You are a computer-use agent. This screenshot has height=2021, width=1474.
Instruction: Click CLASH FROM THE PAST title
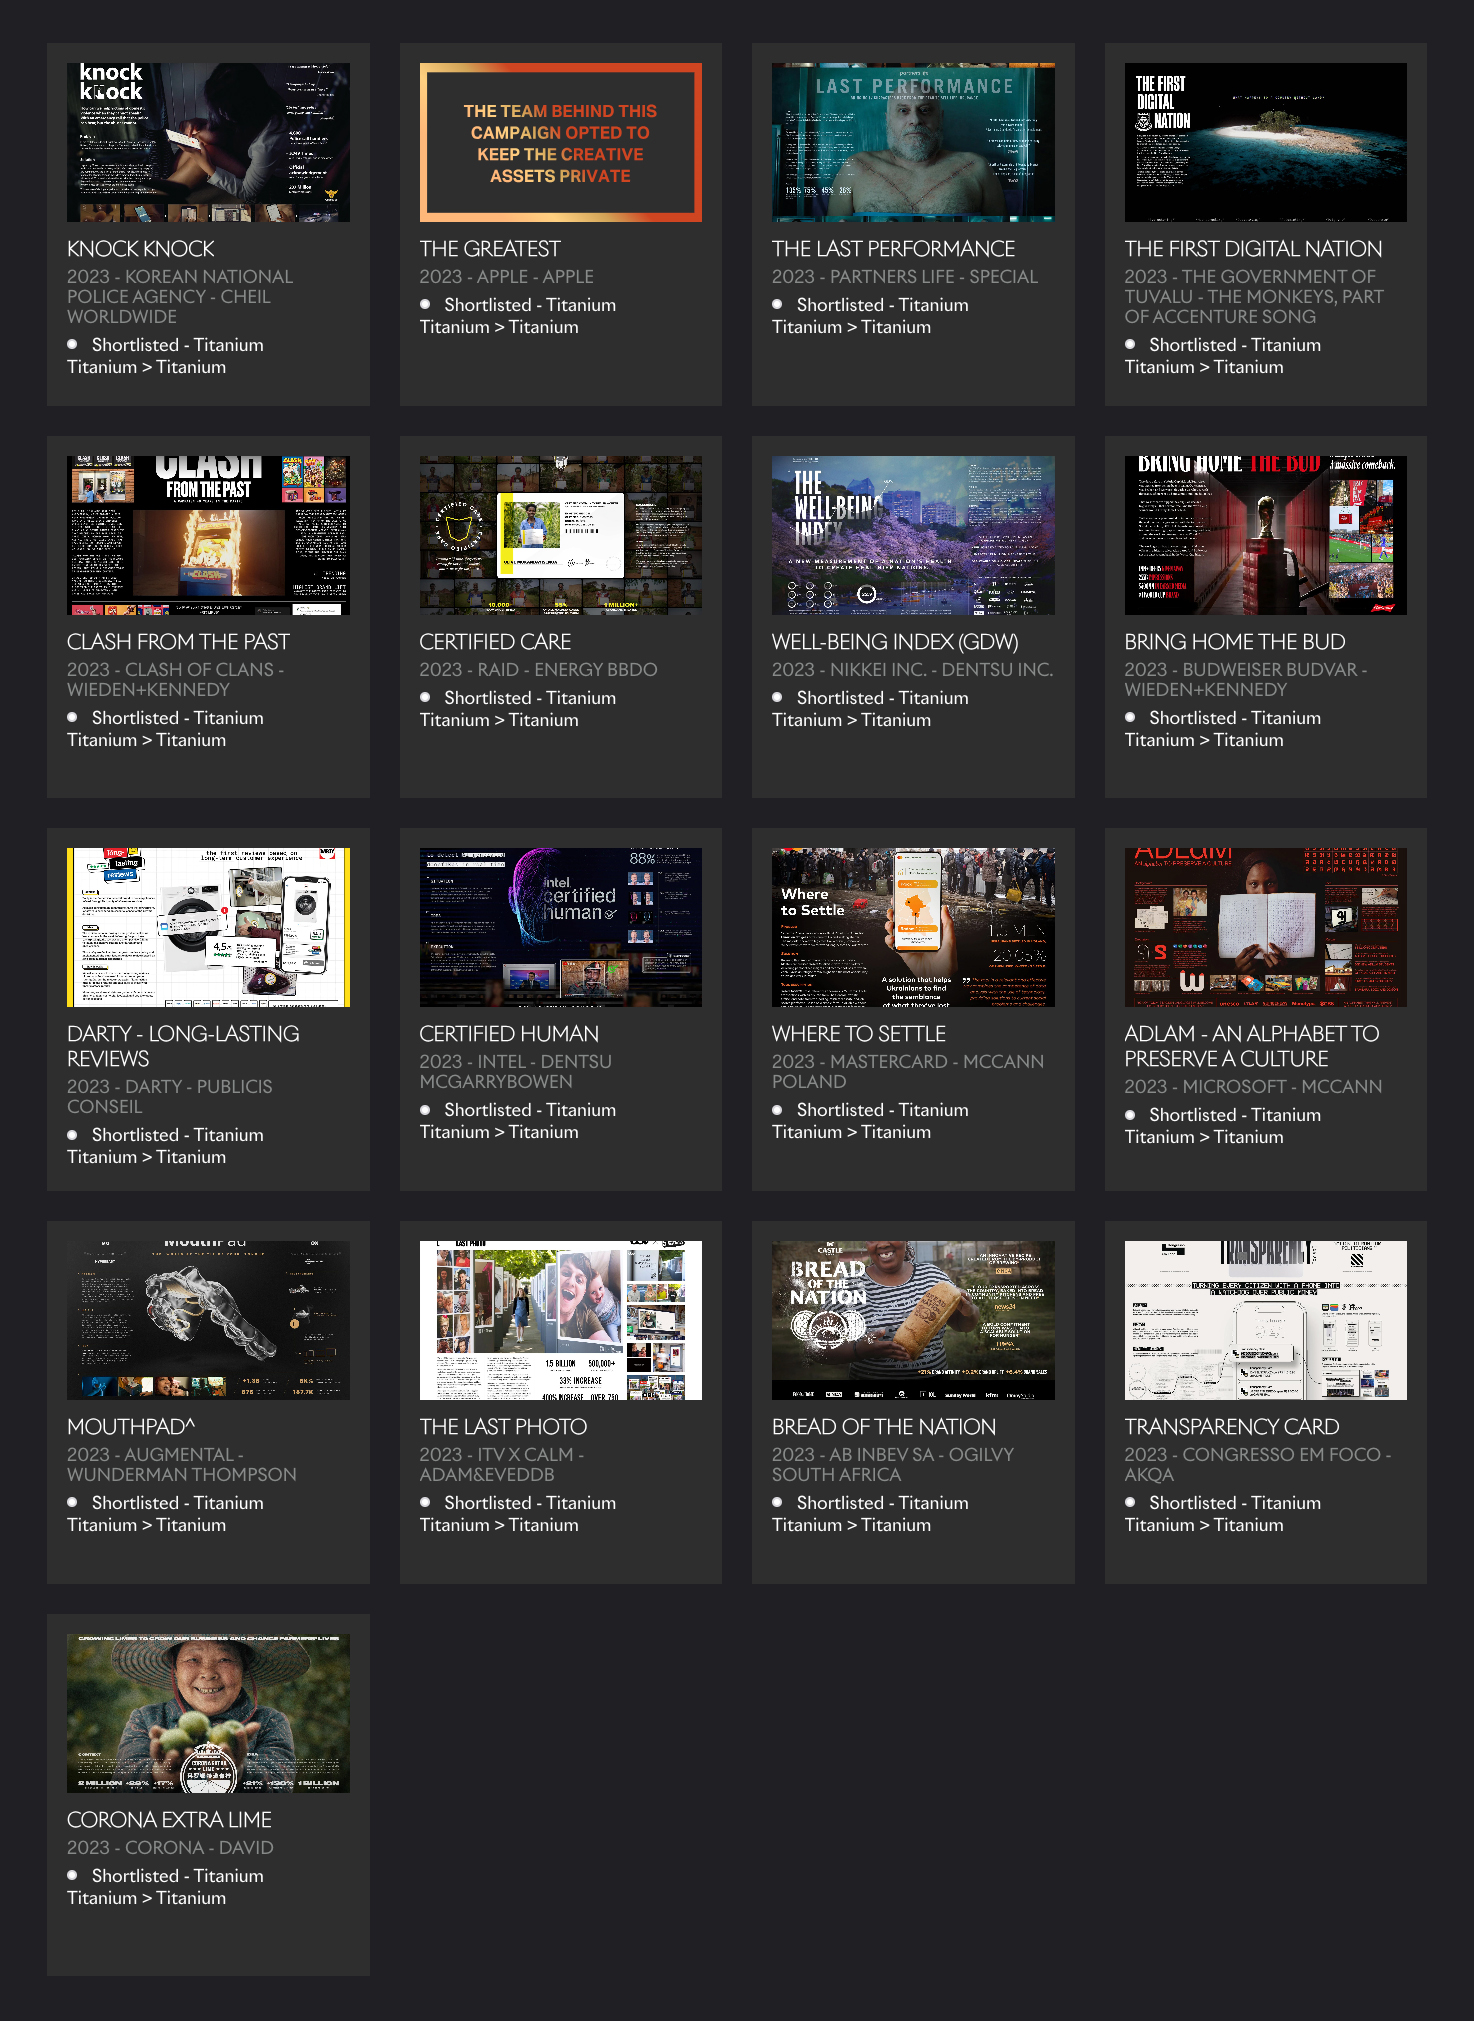[x=178, y=642]
